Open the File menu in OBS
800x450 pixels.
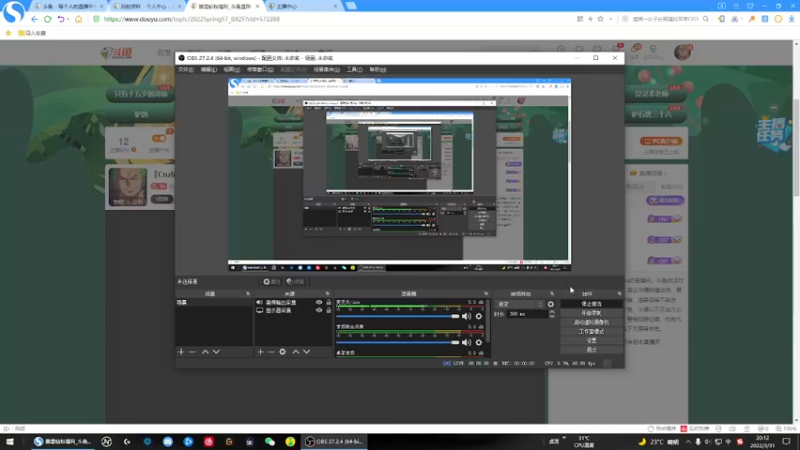[186, 69]
